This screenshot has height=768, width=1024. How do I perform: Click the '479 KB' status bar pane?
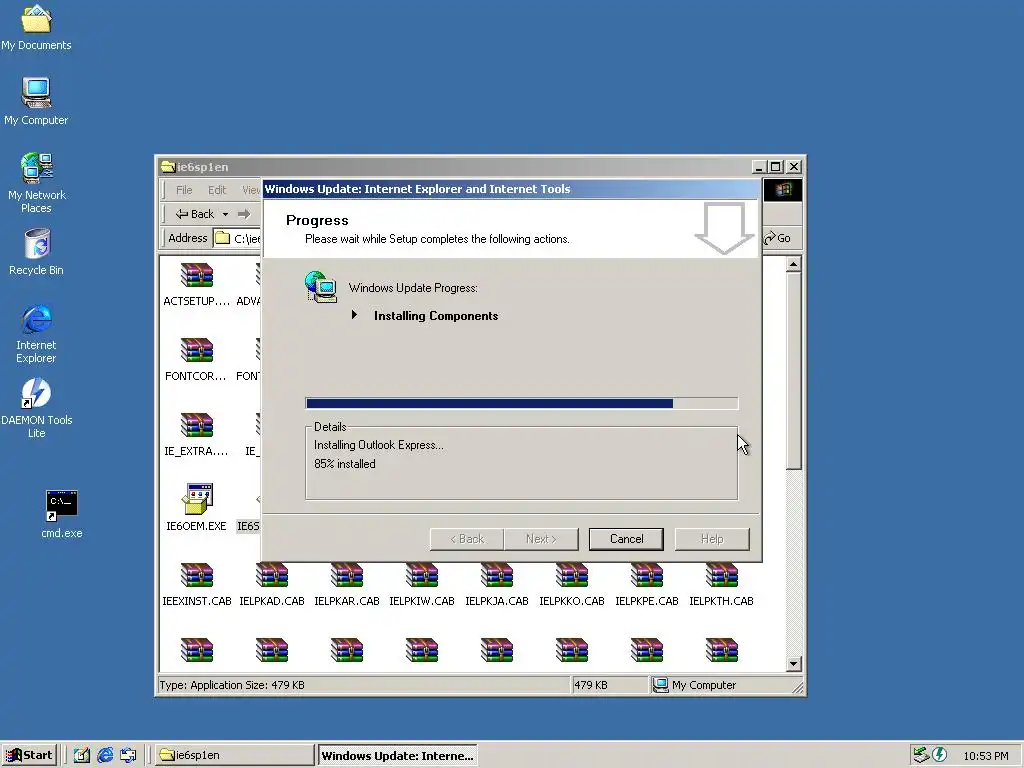point(610,685)
